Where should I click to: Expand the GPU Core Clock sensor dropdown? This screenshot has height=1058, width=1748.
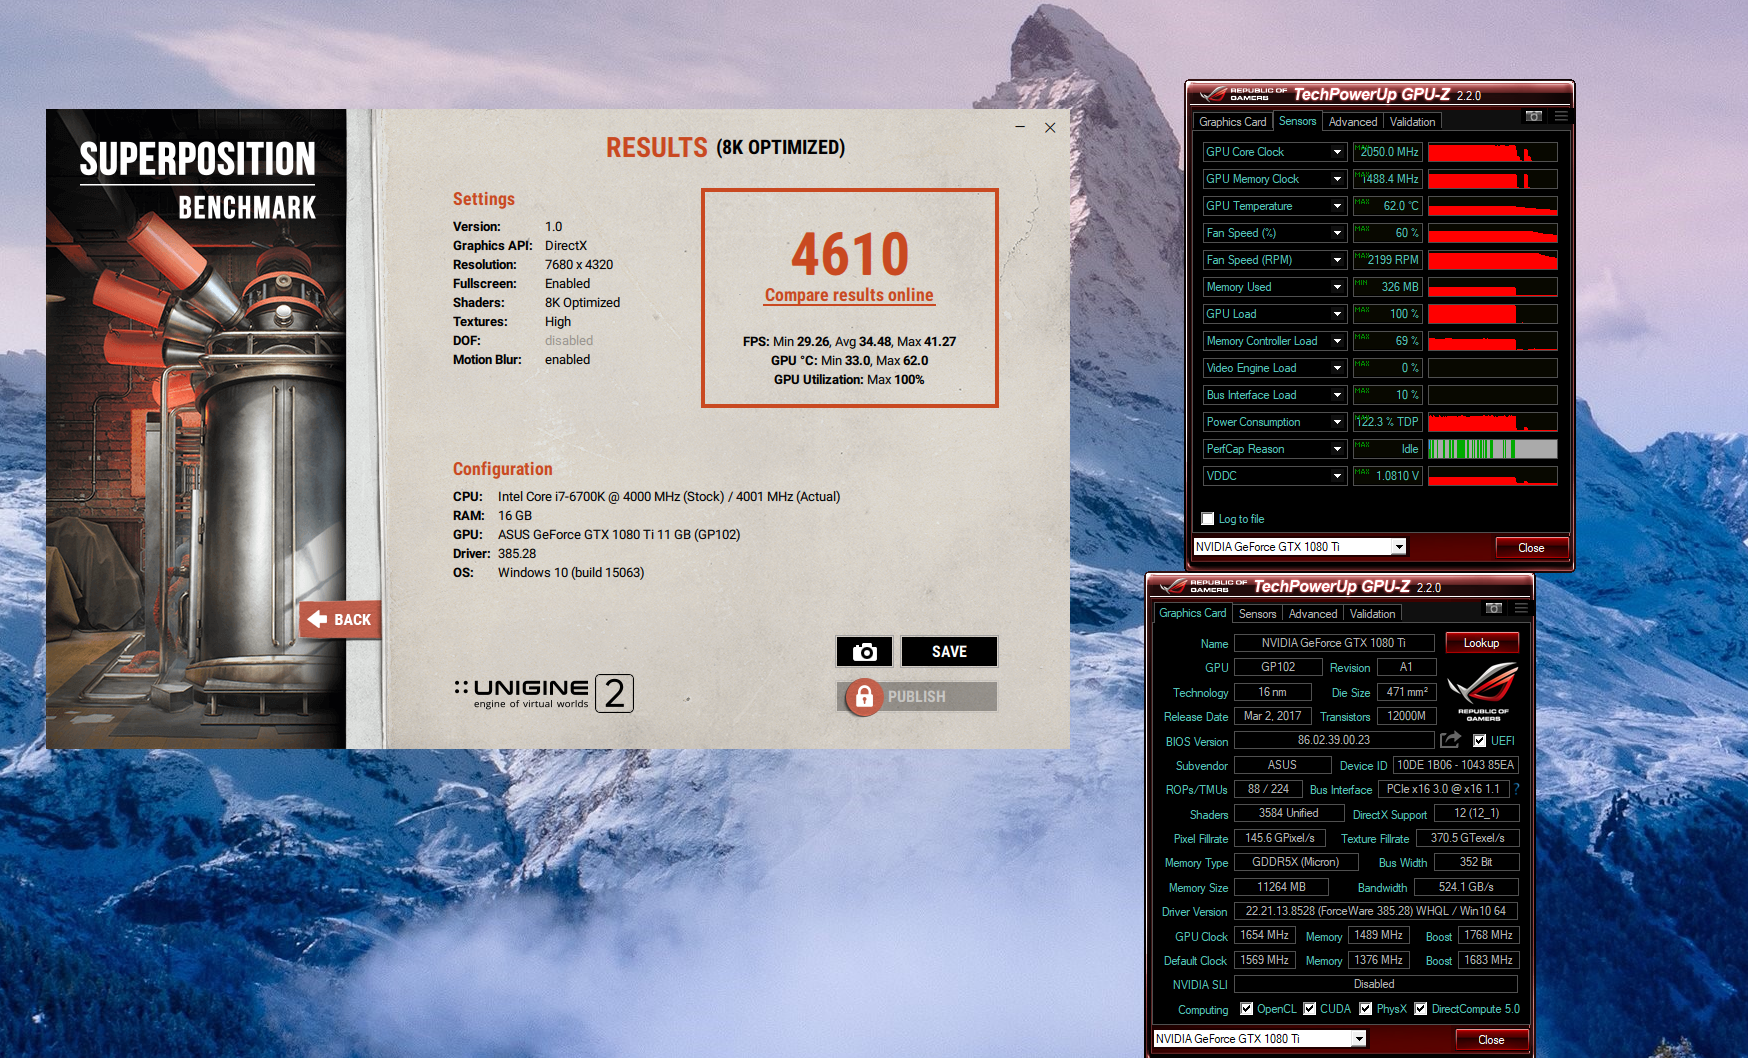(x=1337, y=152)
